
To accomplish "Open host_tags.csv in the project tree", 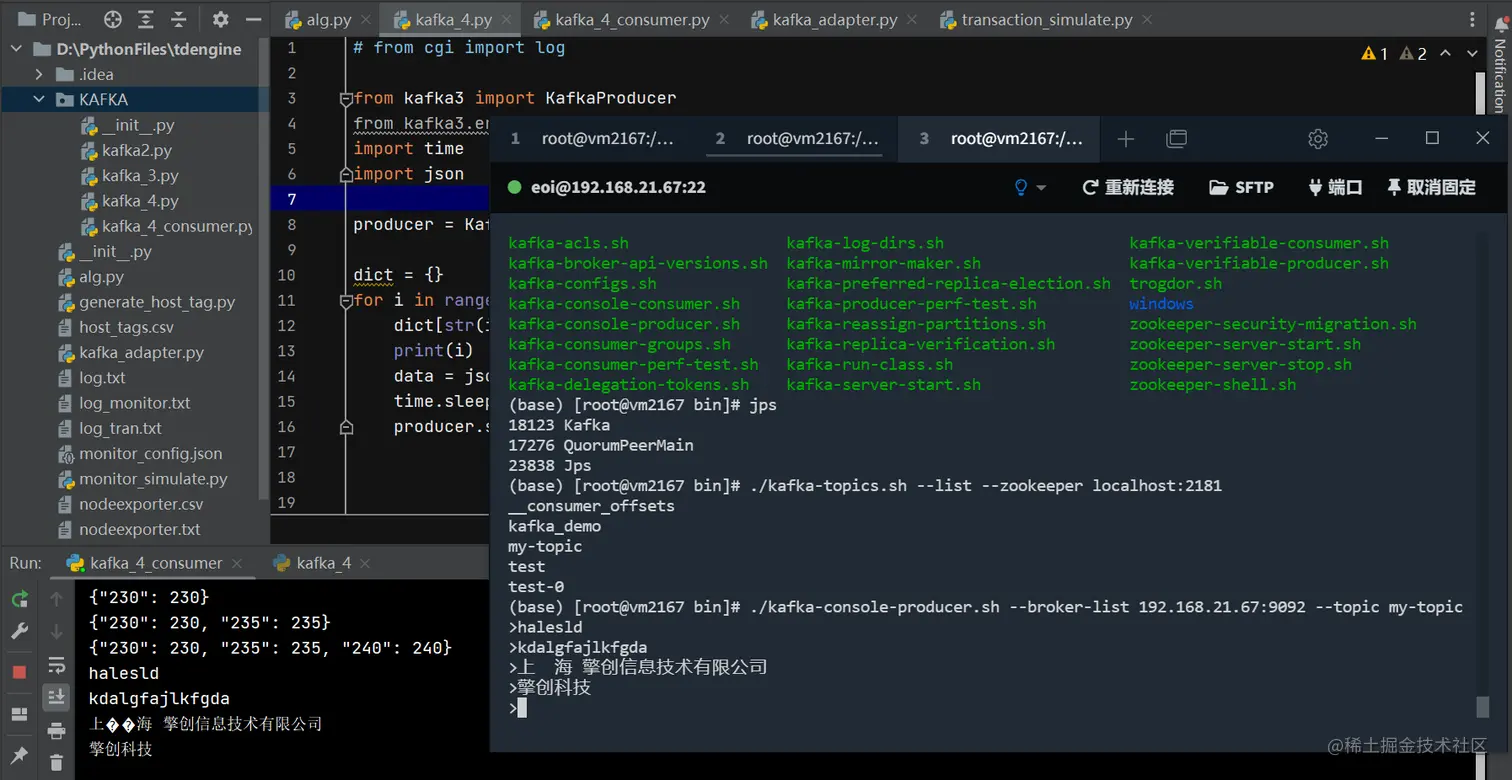I will coord(126,327).
